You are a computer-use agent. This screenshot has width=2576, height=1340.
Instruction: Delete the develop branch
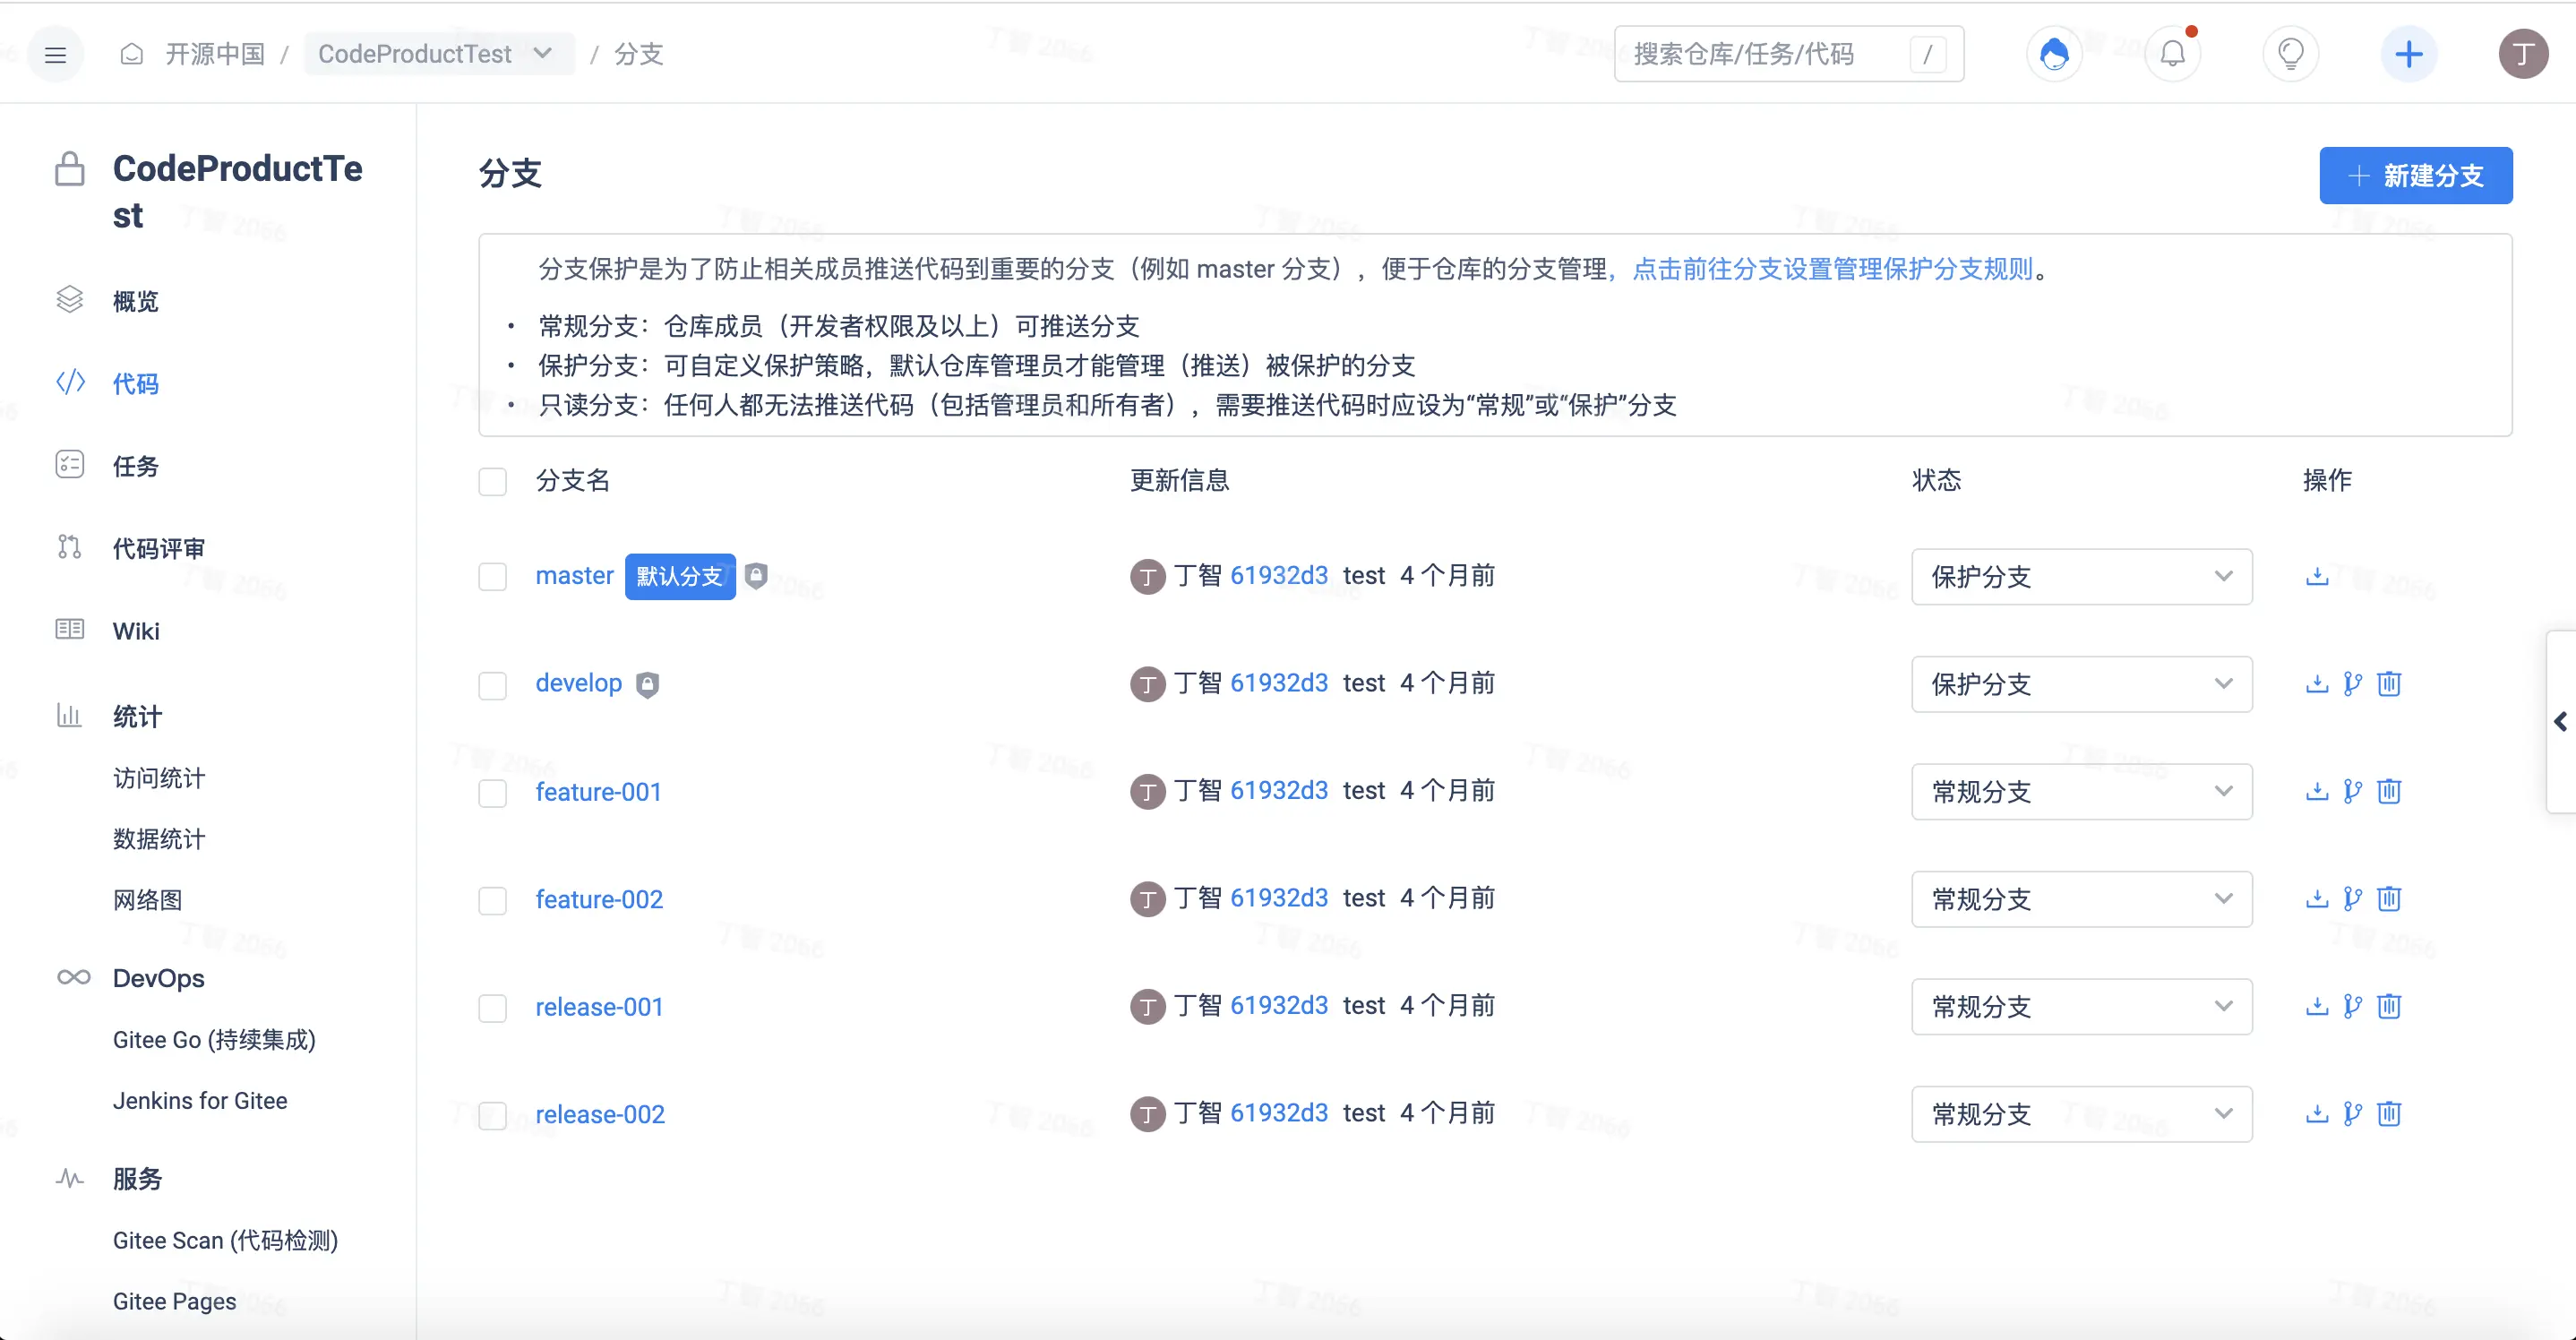click(2389, 684)
